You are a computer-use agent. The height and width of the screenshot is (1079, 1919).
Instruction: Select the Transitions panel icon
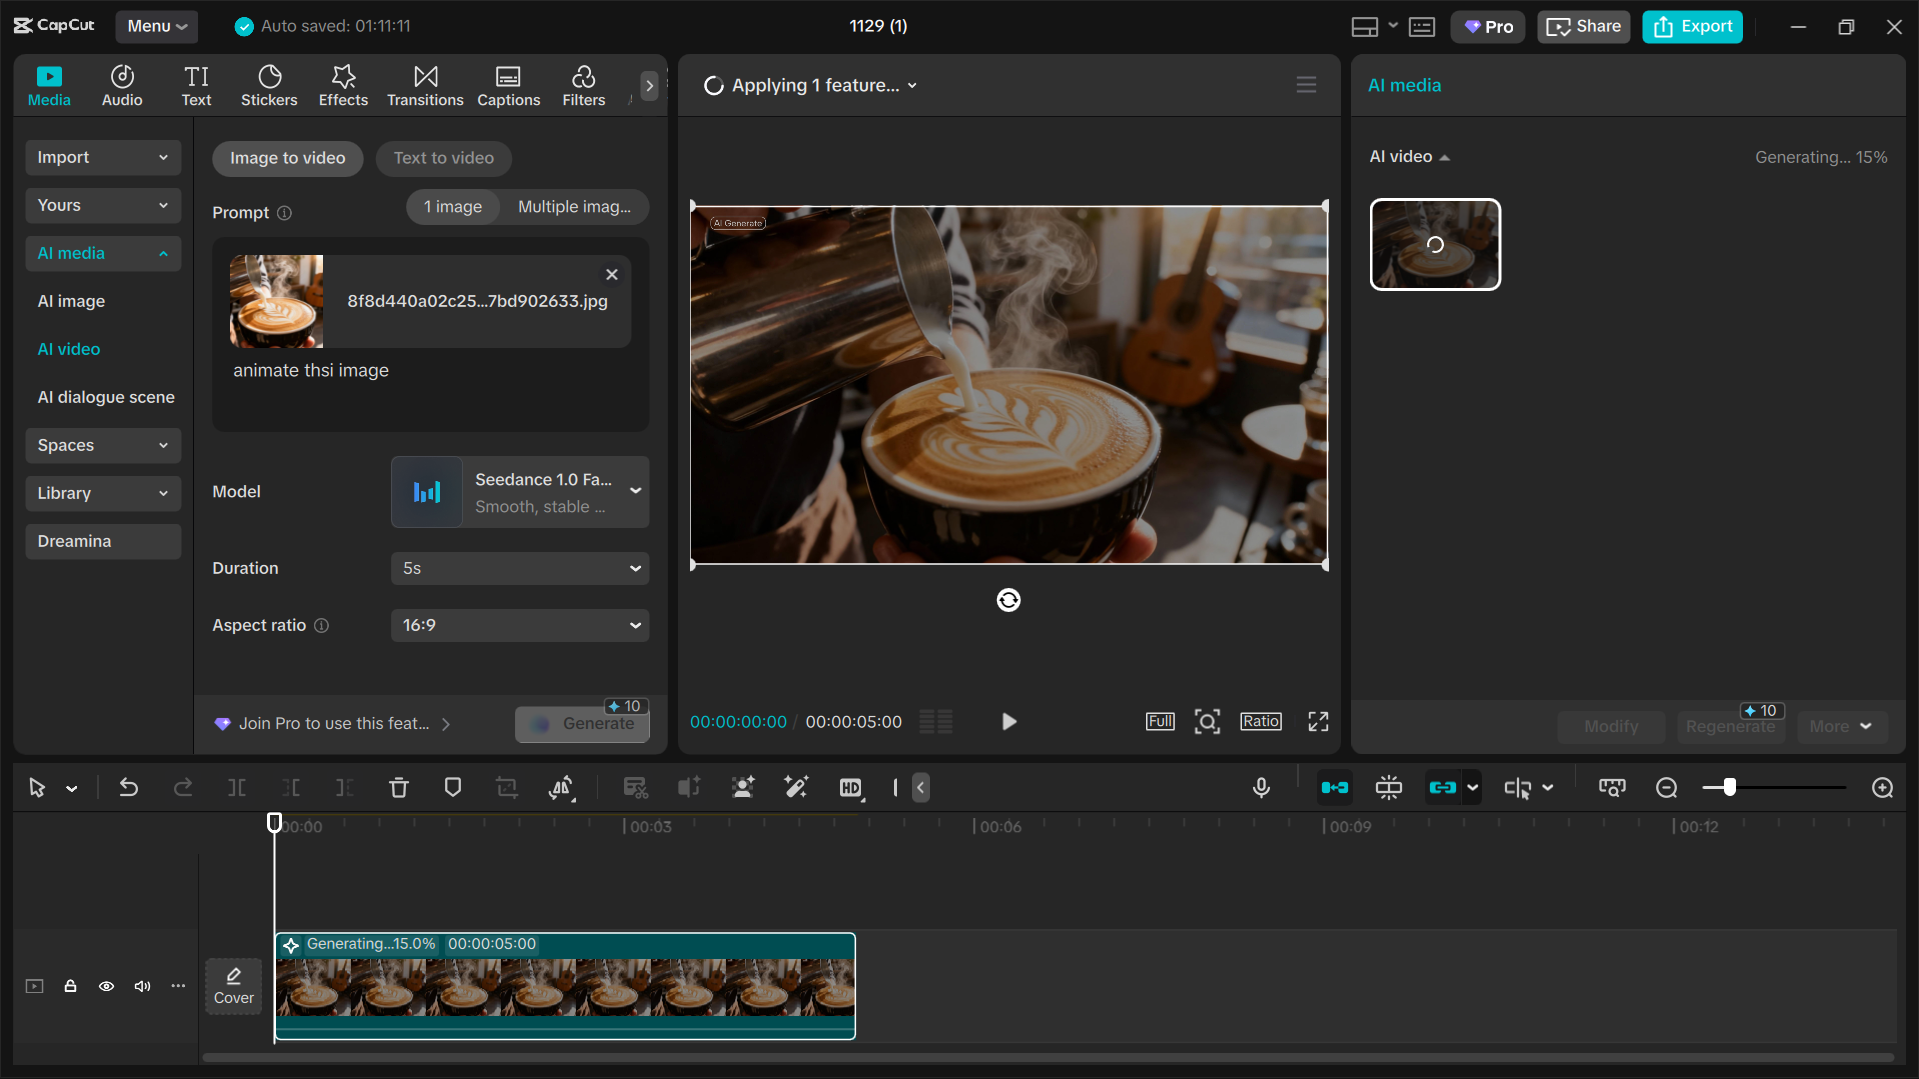point(424,85)
